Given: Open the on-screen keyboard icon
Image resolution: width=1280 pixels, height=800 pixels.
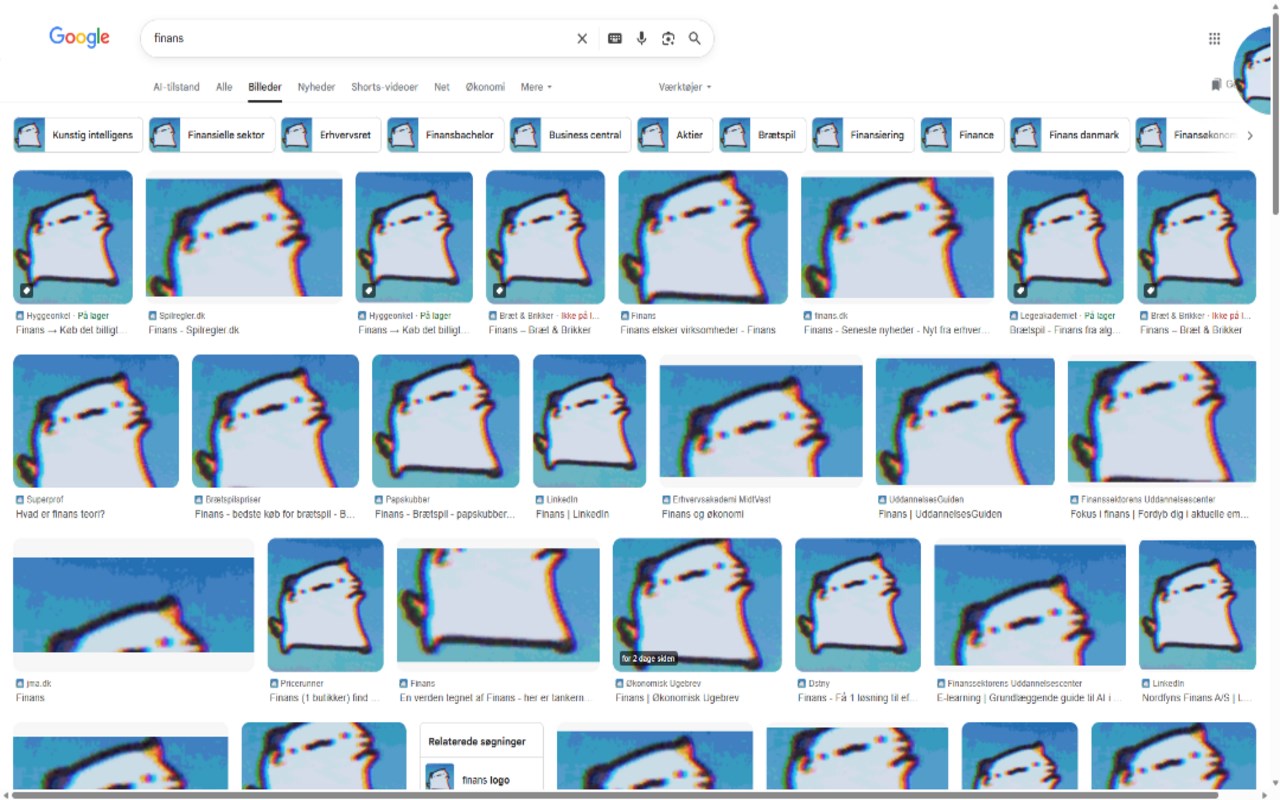Looking at the screenshot, I should pos(615,38).
